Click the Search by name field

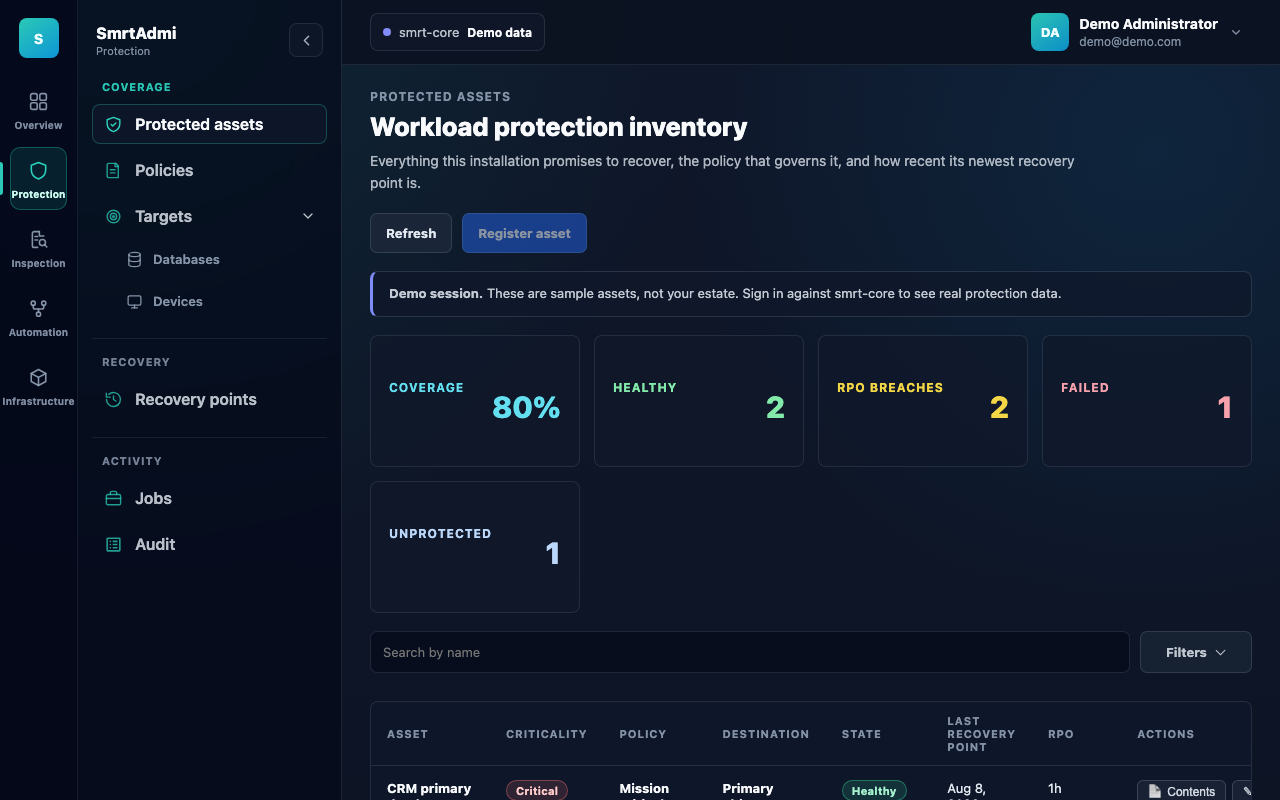[750, 652]
